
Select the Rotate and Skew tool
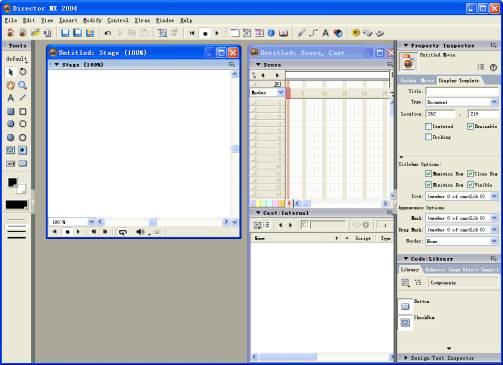pos(23,72)
